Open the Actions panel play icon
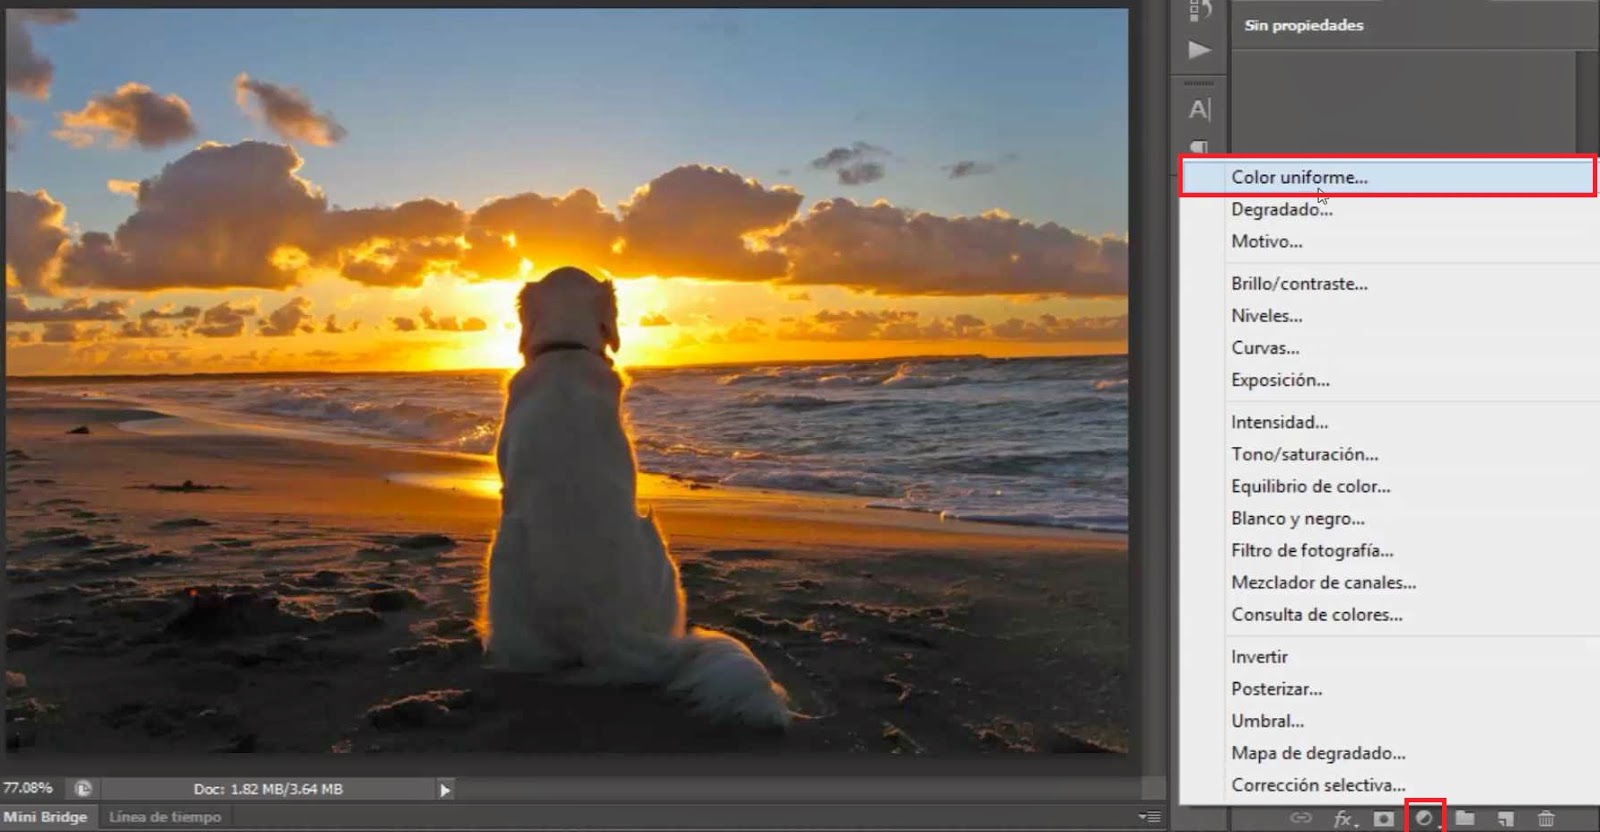This screenshot has height=832, width=1600. click(x=1199, y=50)
